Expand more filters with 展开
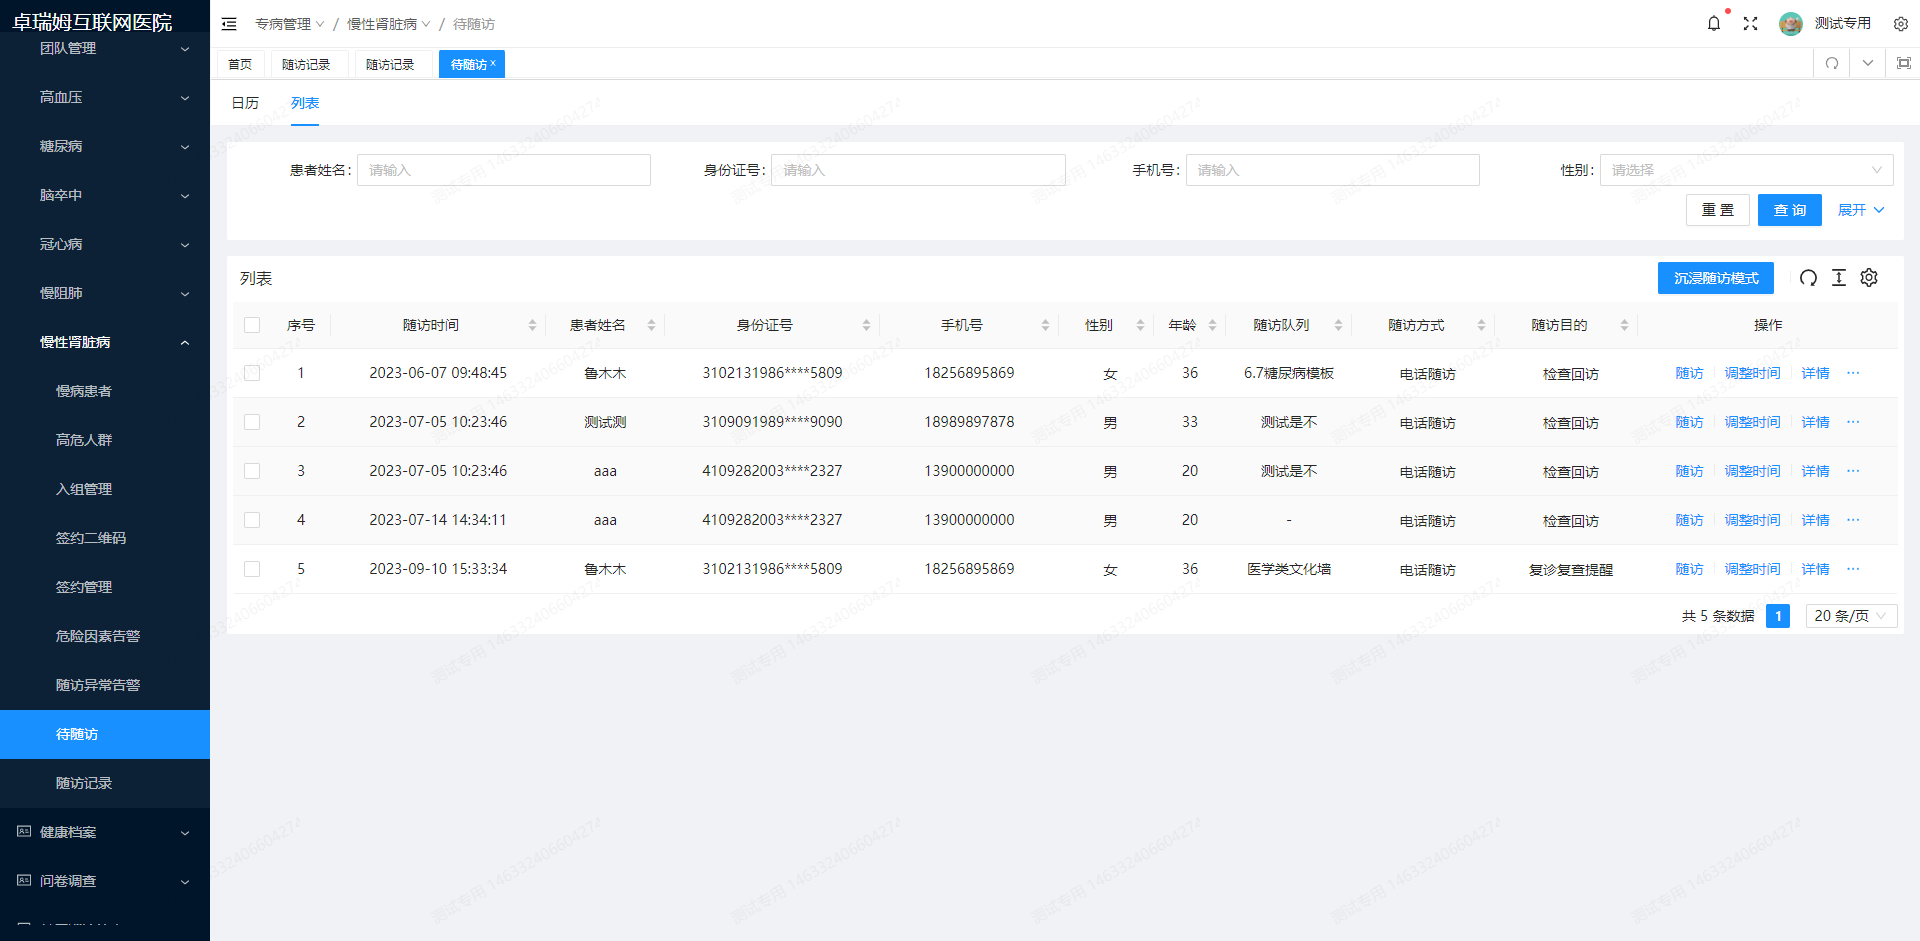 (1860, 210)
